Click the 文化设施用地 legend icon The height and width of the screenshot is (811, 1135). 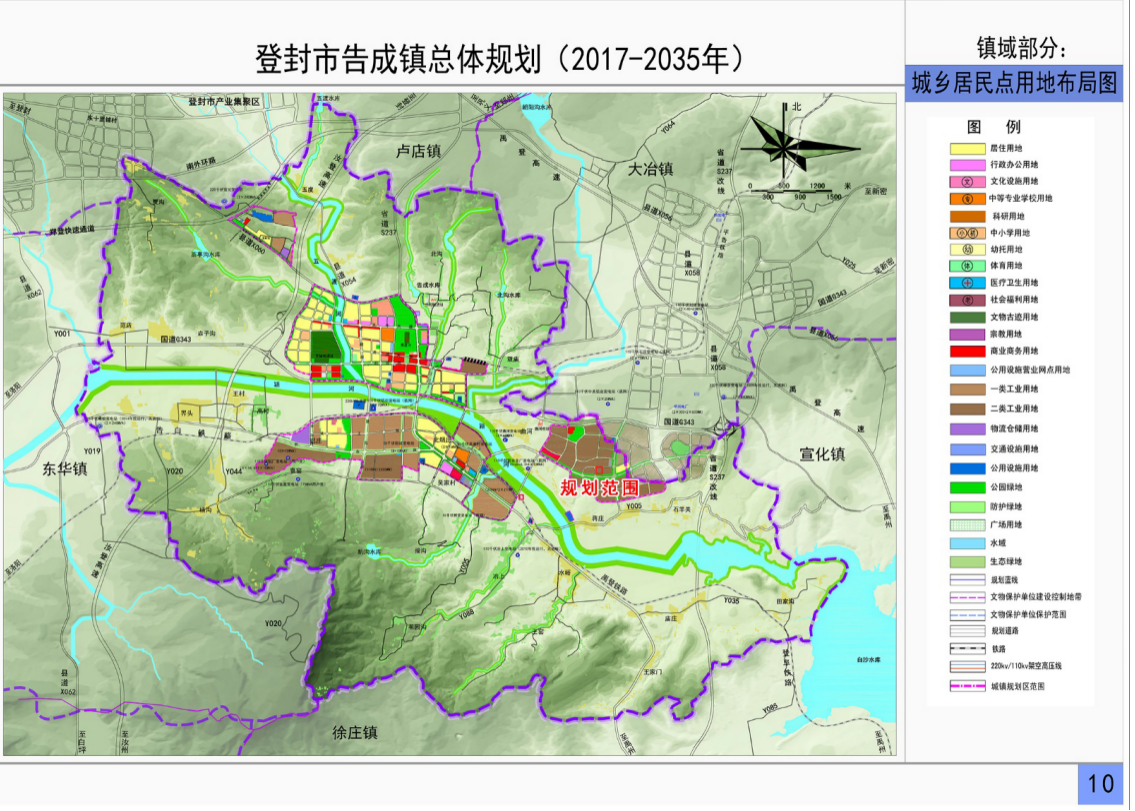967,182
